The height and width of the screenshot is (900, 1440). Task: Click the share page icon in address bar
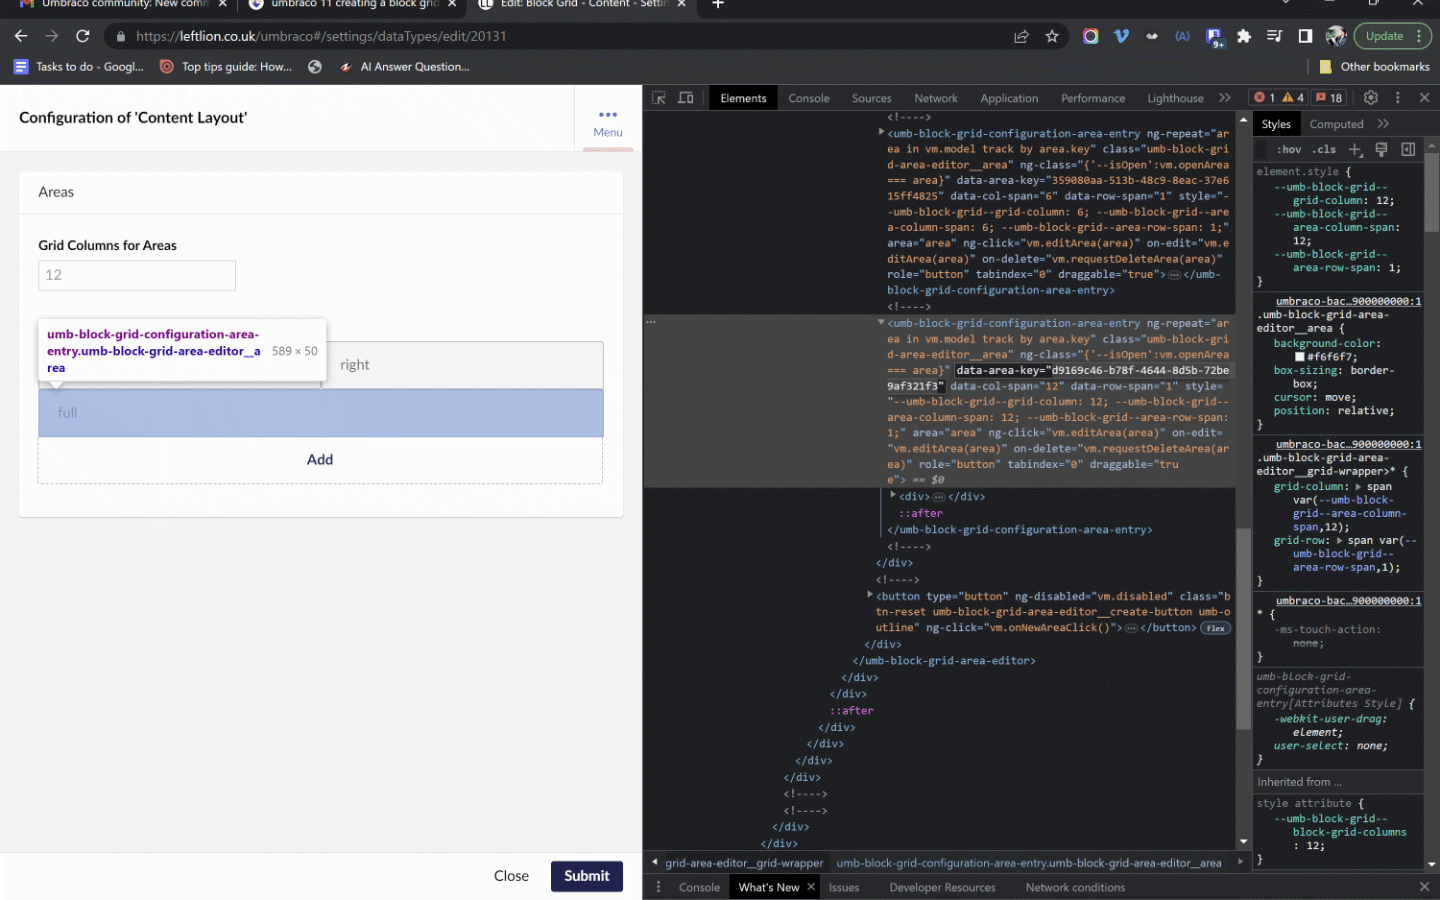pyautogui.click(x=1021, y=36)
